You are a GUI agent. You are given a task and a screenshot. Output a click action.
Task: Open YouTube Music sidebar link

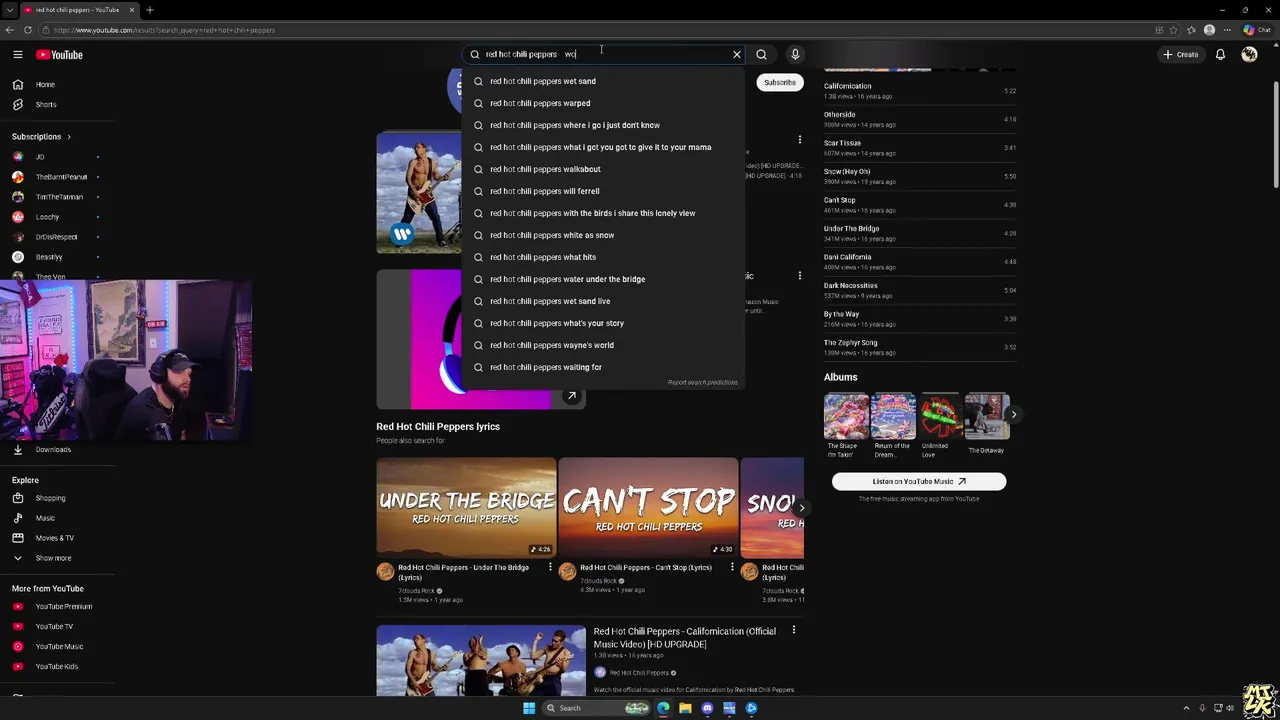(57, 646)
